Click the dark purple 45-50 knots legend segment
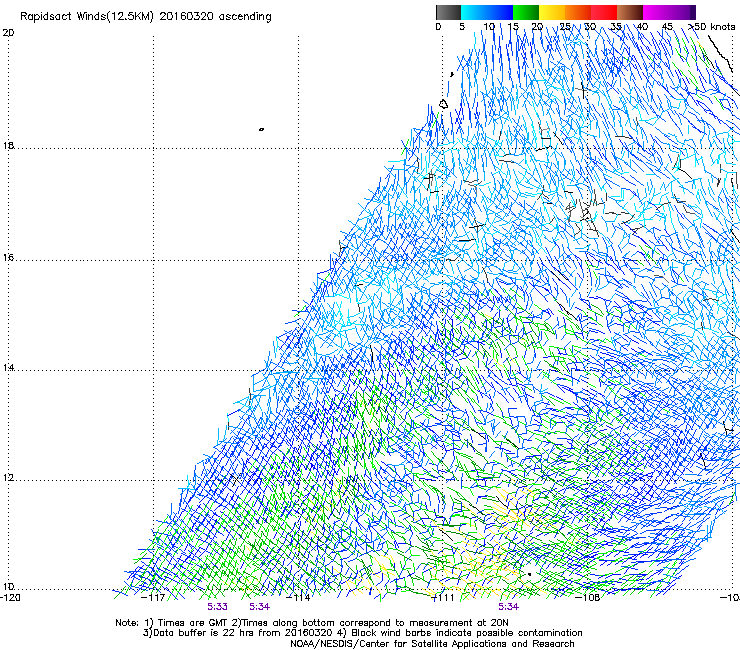Screen dimensions: 740x650 pyautogui.click(x=682, y=12)
